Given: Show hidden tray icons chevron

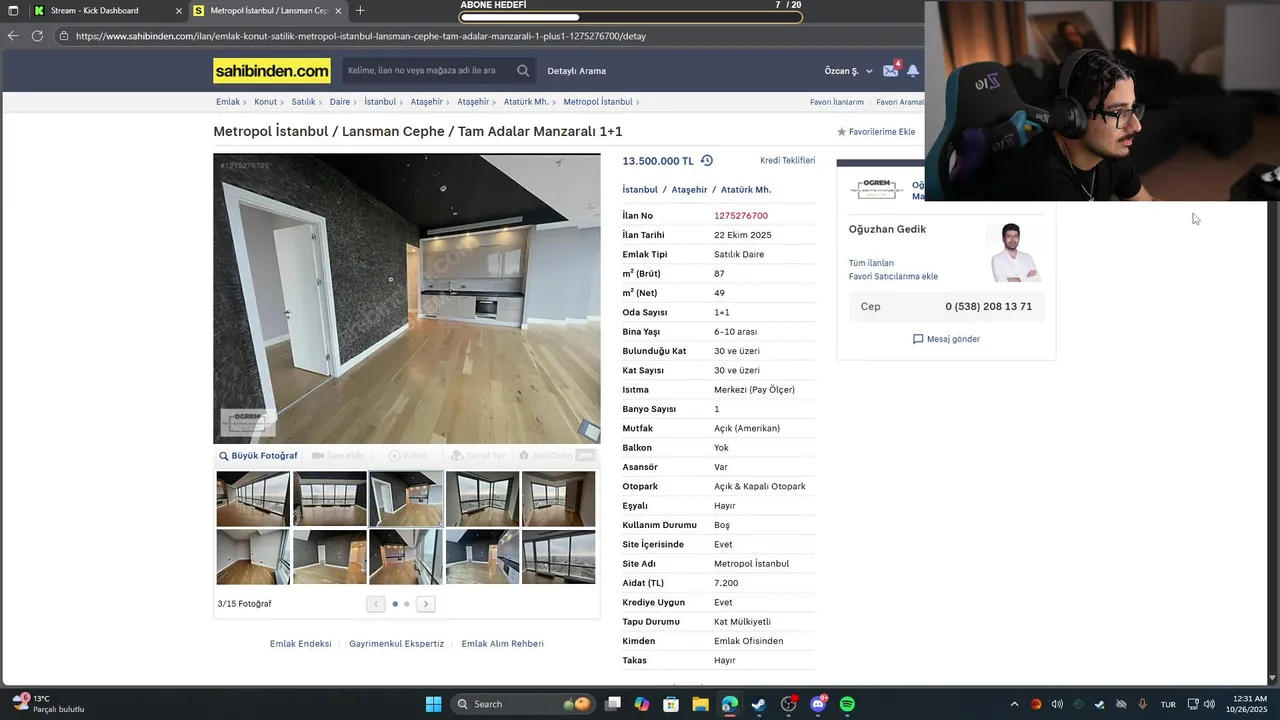Looking at the screenshot, I should 1014,704.
